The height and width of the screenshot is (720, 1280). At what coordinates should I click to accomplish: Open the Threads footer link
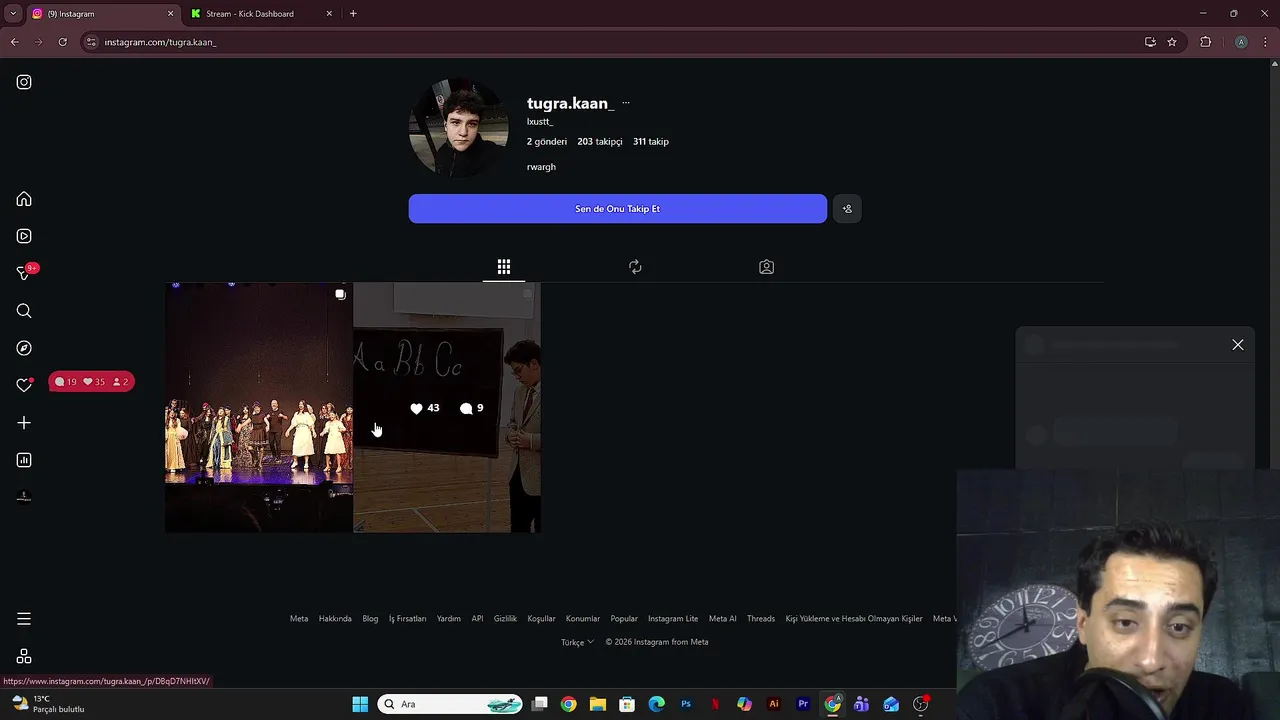click(761, 619)
